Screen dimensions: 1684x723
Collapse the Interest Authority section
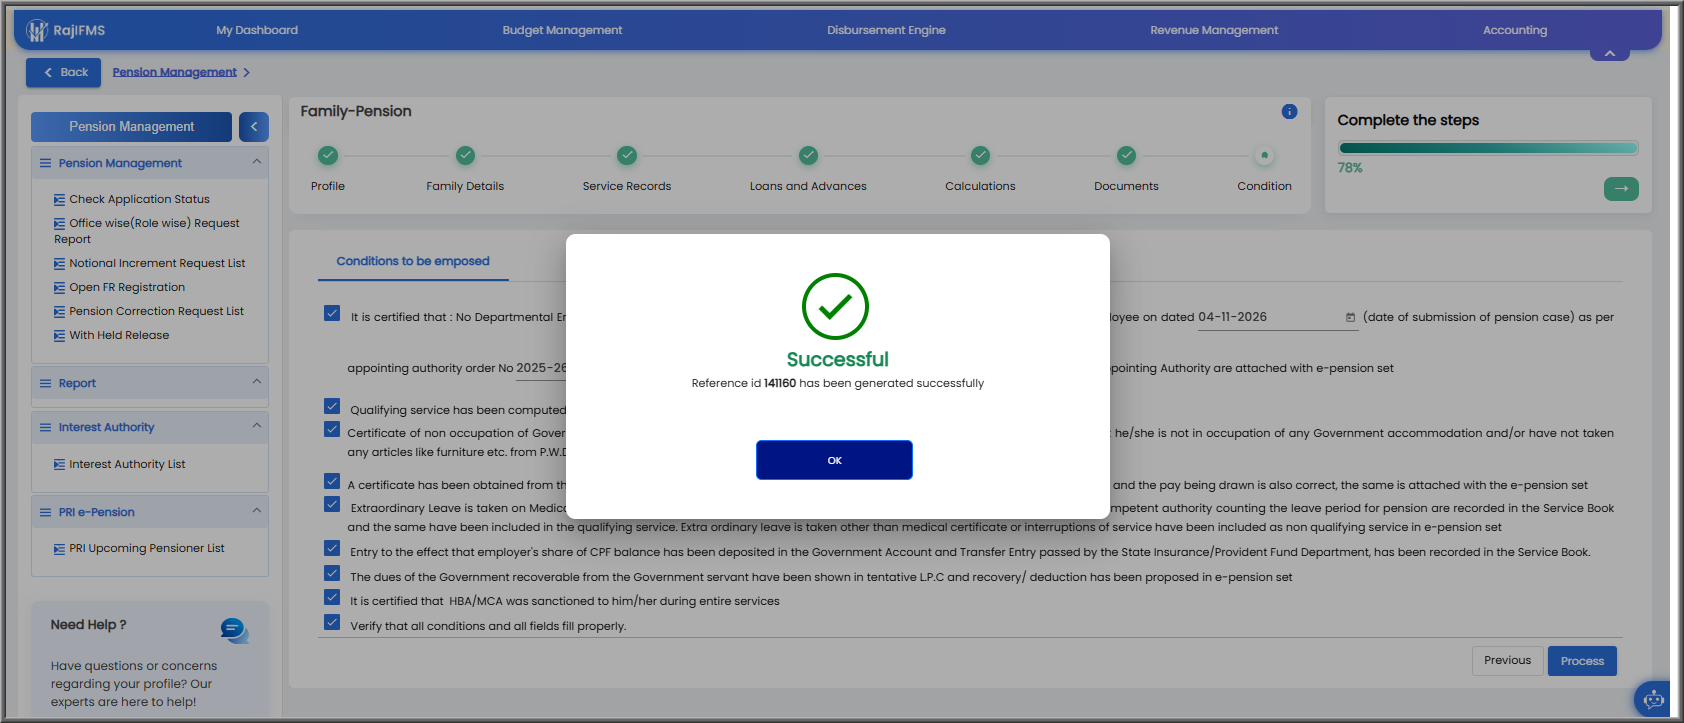[257, 426]
